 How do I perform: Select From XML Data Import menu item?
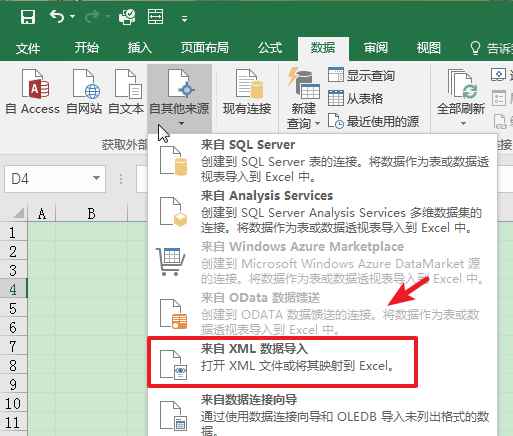(282, 362)
